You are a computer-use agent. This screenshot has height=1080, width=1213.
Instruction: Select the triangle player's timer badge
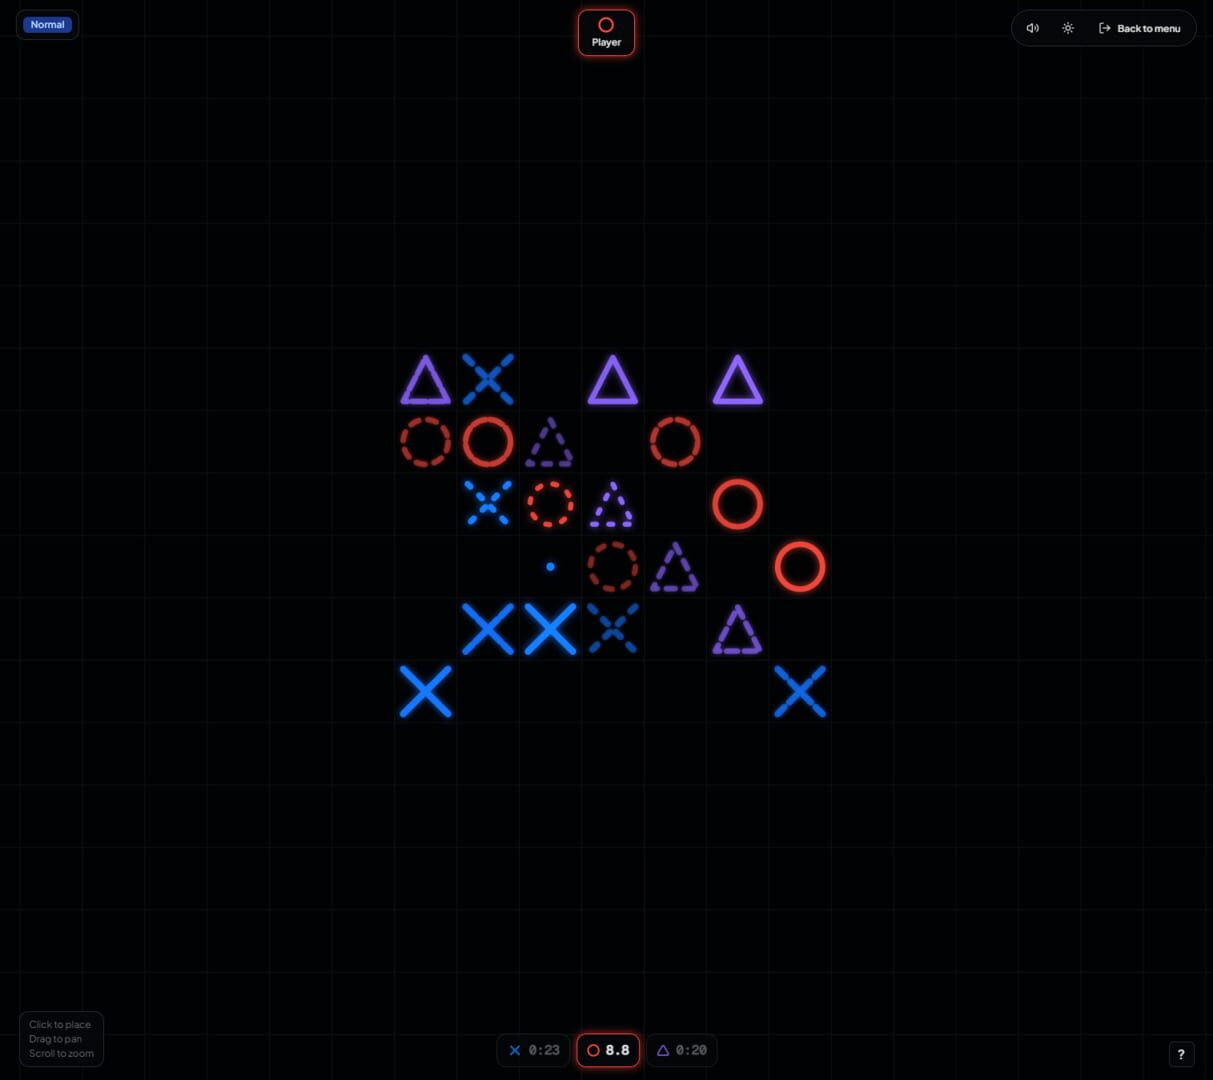pyautogui.click(x=682, y=1050)
